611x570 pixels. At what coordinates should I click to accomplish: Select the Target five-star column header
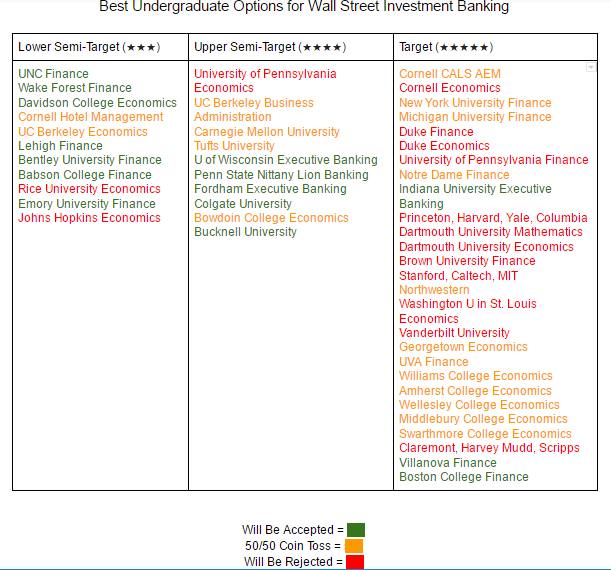pos(446,47)
